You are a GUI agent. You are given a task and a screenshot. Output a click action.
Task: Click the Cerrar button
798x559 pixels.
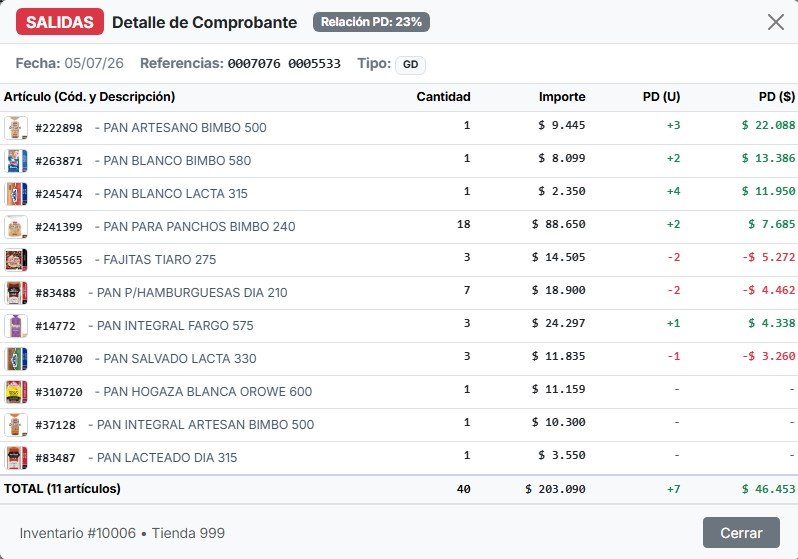tap(741, 533)
